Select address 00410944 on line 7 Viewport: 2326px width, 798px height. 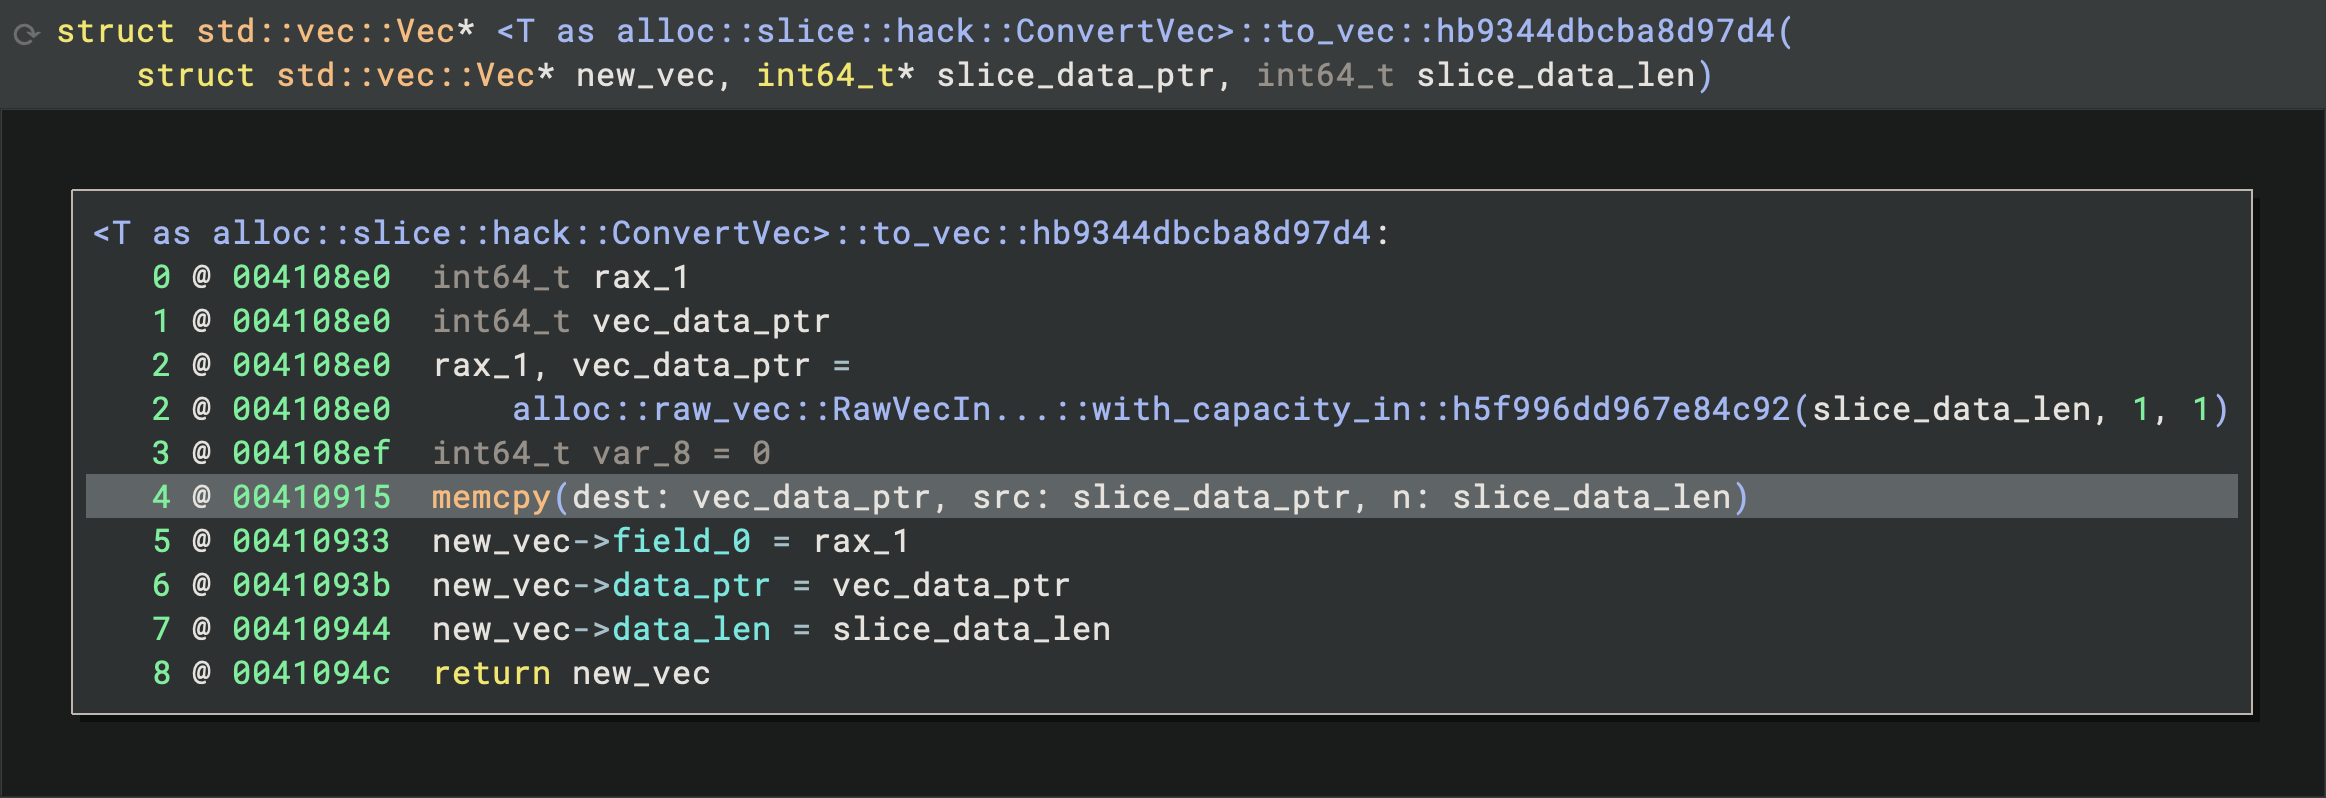pyautogui.click(x=311, y=629)
